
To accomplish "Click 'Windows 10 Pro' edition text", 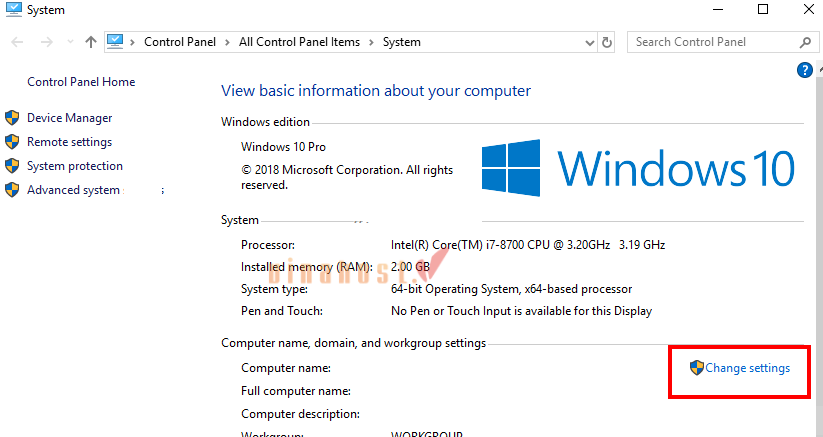I will 283,147.
